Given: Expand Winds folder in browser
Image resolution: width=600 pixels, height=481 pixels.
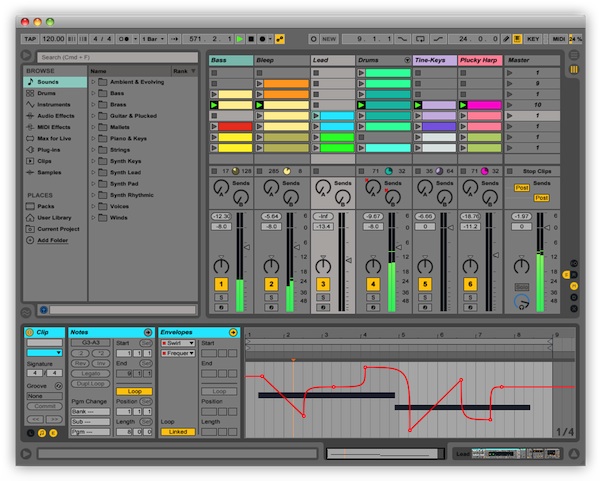Looking at the screenshot, I should click(93, 218).
